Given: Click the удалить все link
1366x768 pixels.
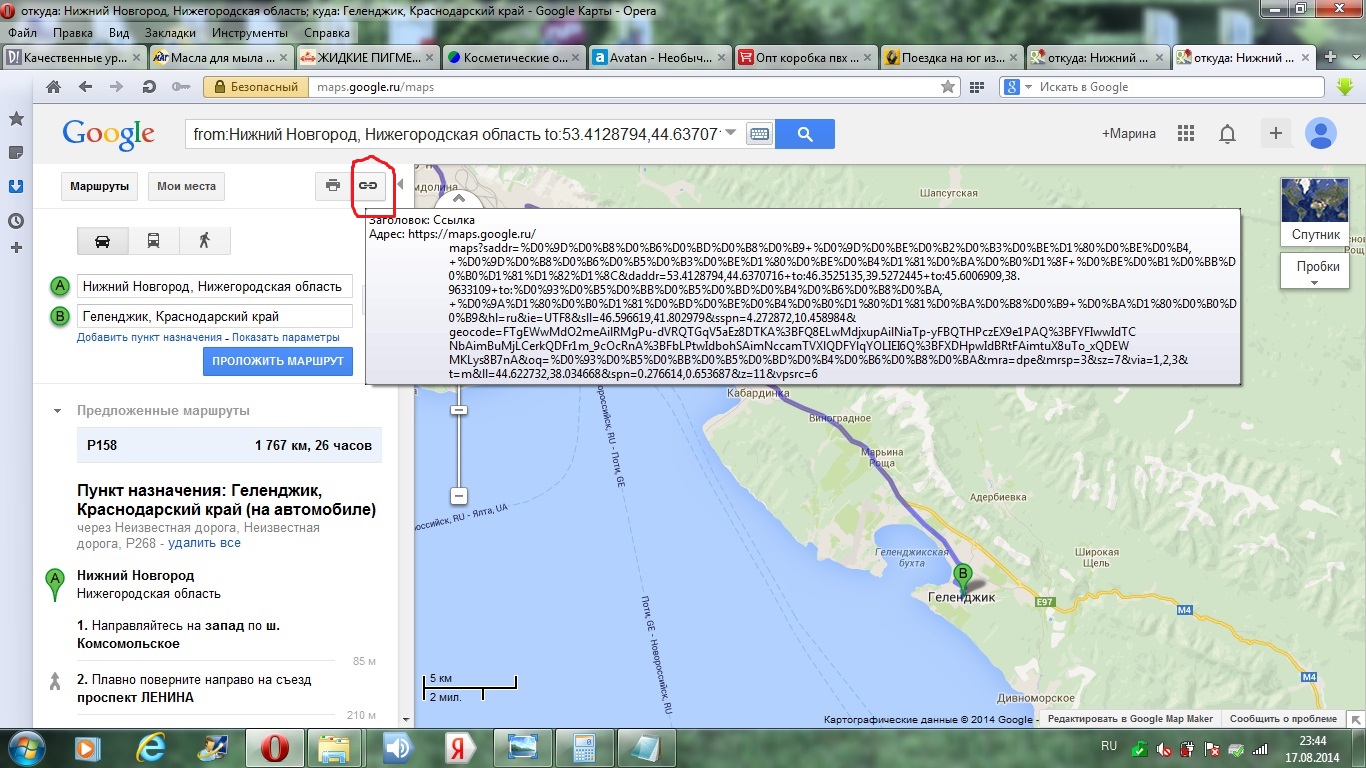Looking at the screenshot, I should pyautogui.click(x=204, y=543).
